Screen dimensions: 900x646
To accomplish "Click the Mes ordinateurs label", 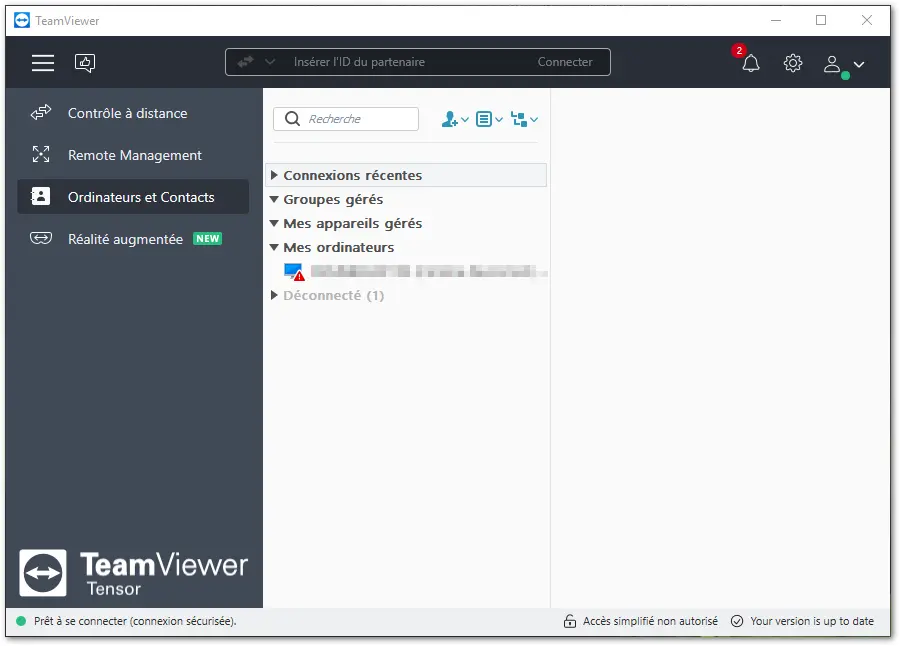I will point(339,247).
